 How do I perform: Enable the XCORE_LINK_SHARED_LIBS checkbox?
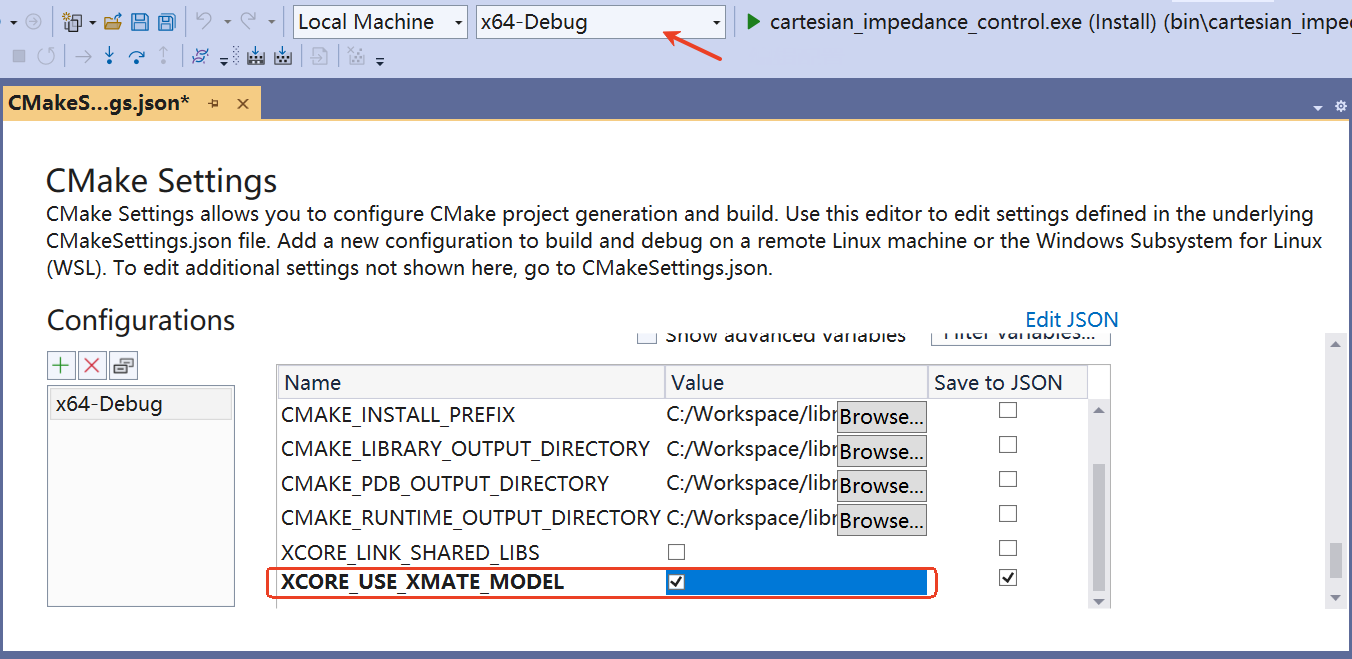(x=676, y=551)
